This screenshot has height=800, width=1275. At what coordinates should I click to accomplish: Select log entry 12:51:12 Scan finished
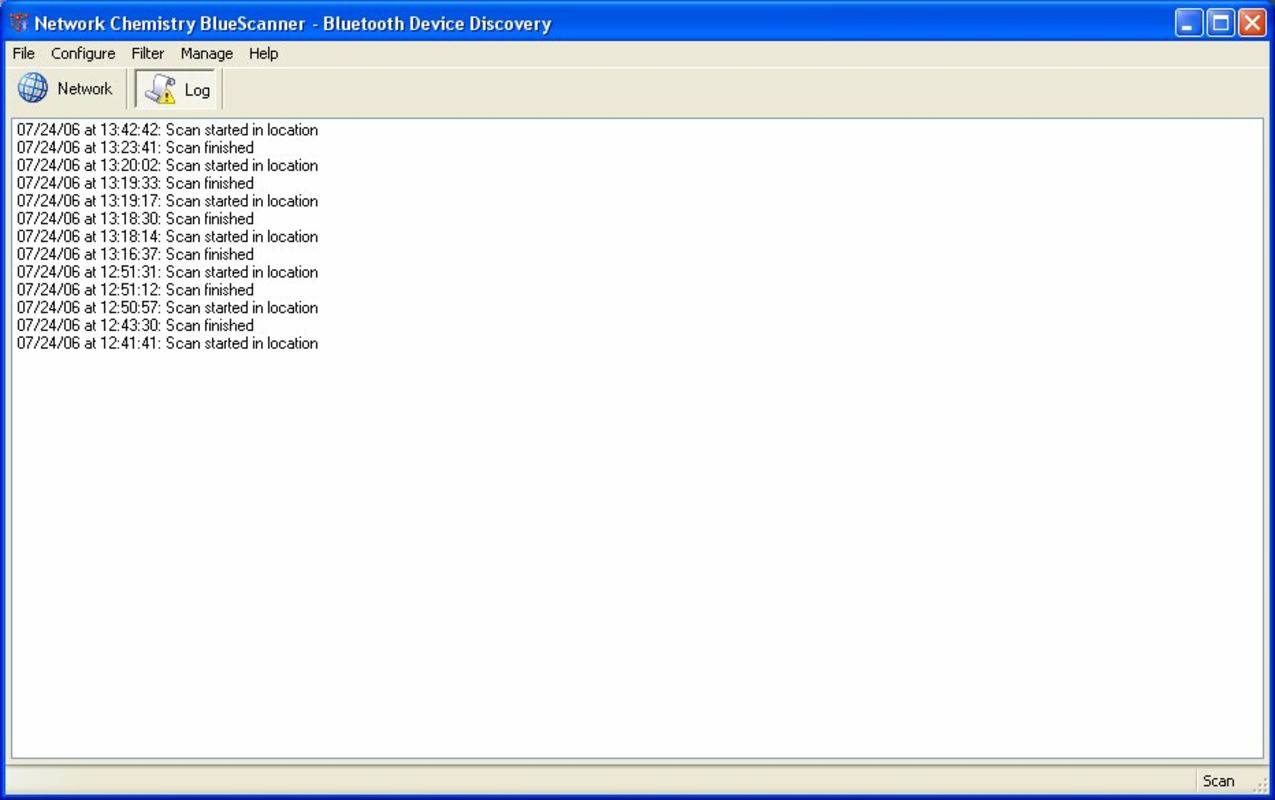click(135, 290)
